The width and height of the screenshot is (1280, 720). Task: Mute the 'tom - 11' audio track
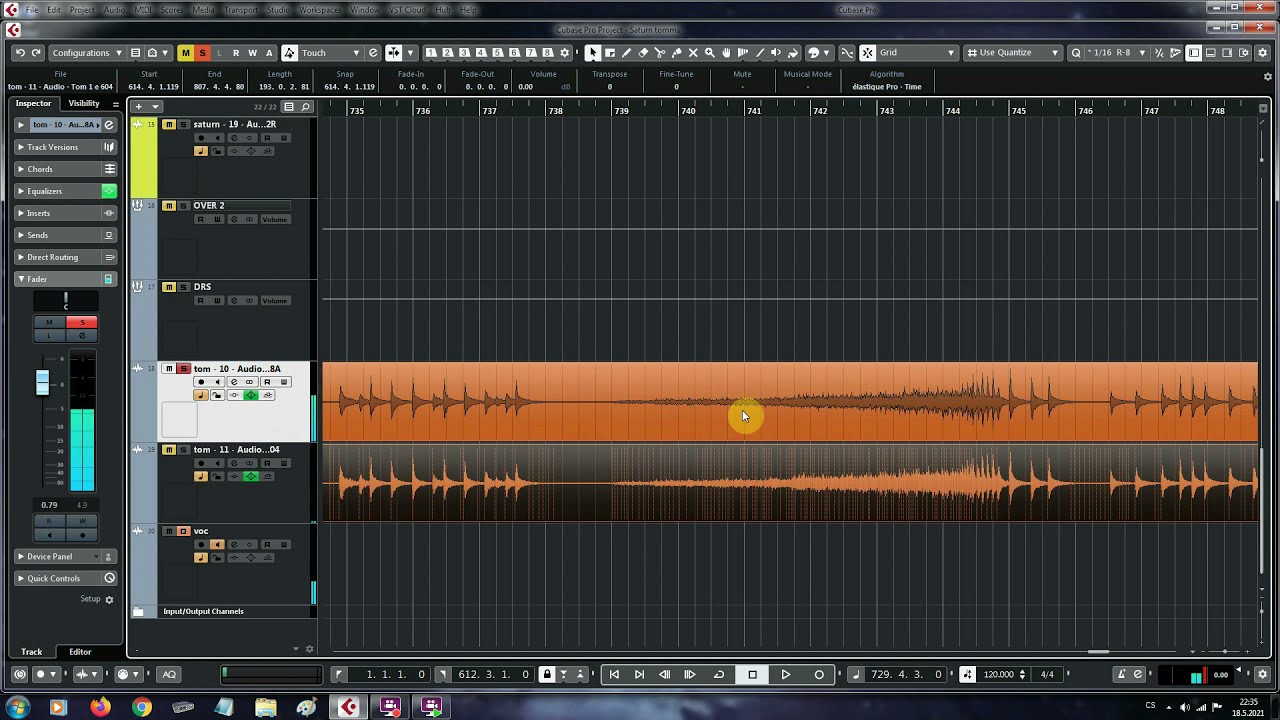pyautogui.click(x=169, y=450)
